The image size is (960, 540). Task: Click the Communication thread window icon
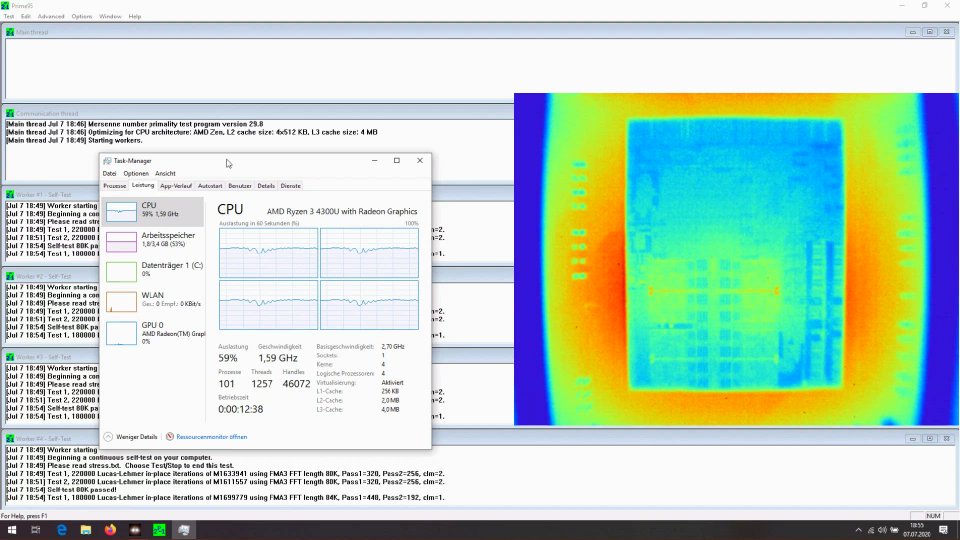click(10, 113)
